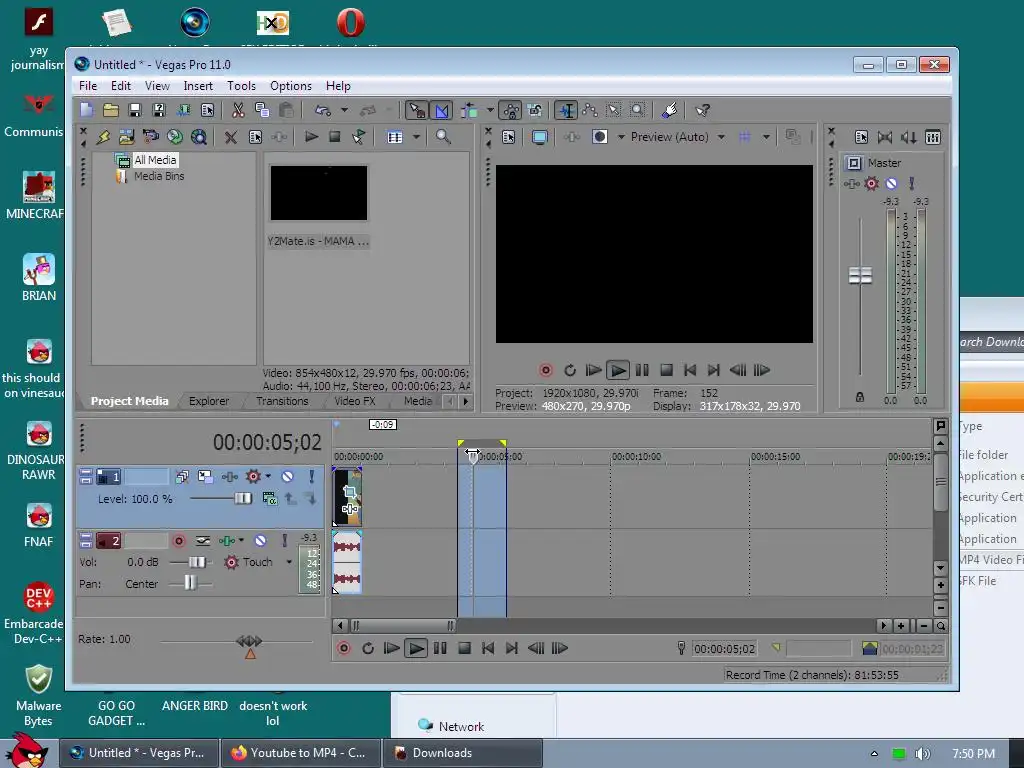Toggle preview on external monitor
Screen dimensions: 1024x768
pyautogui.click(x=539, y=136)
